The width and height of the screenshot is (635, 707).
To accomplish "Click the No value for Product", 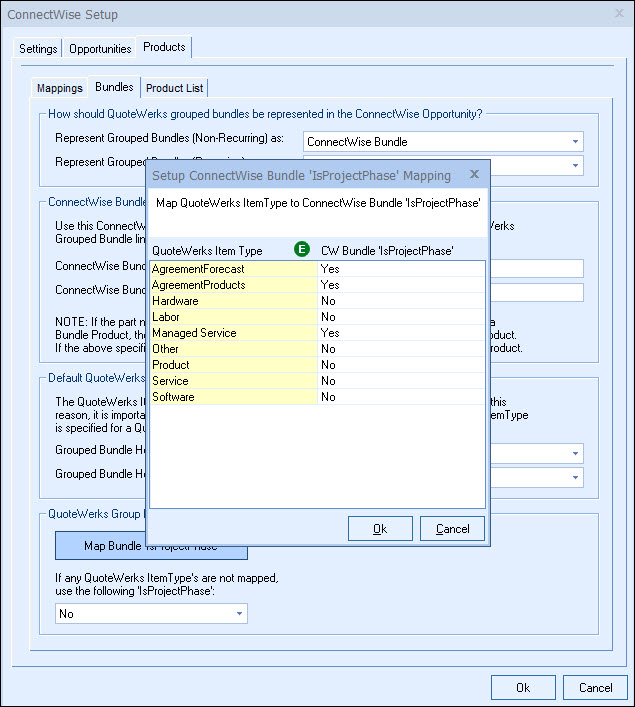I will 401,365.
